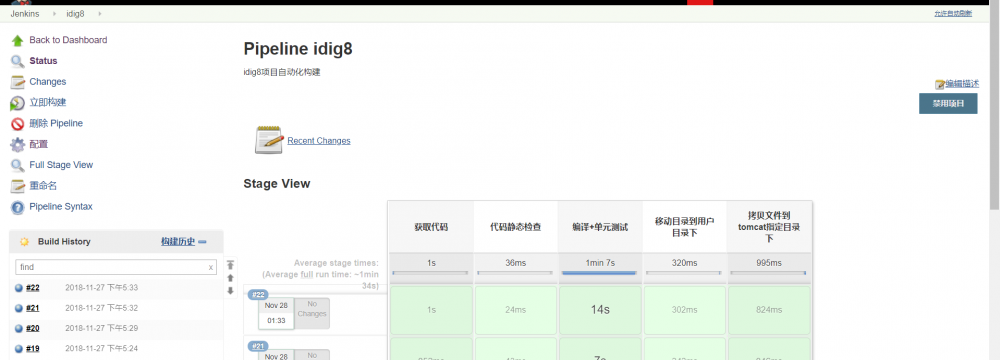Open build #19 in build history
This screenshot has width=1000, height=360.
click(x=33, y=349)
